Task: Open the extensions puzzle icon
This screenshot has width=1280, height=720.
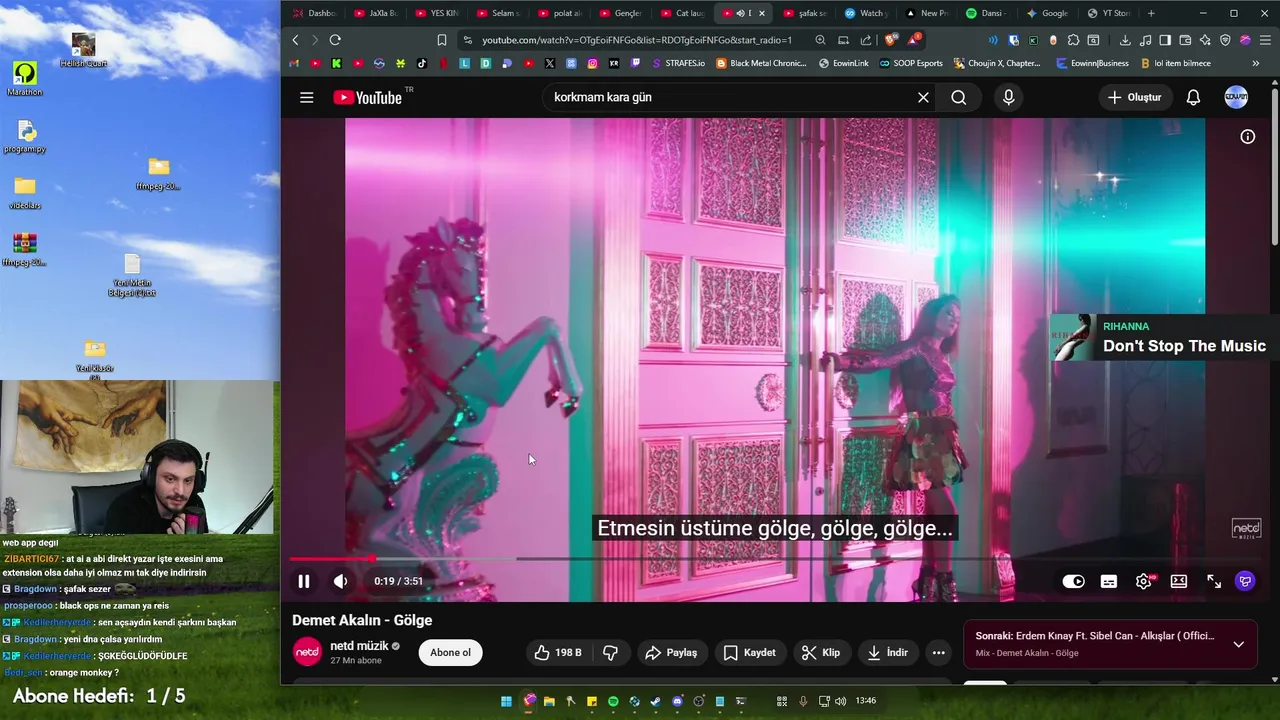Action: [1073, 40]
